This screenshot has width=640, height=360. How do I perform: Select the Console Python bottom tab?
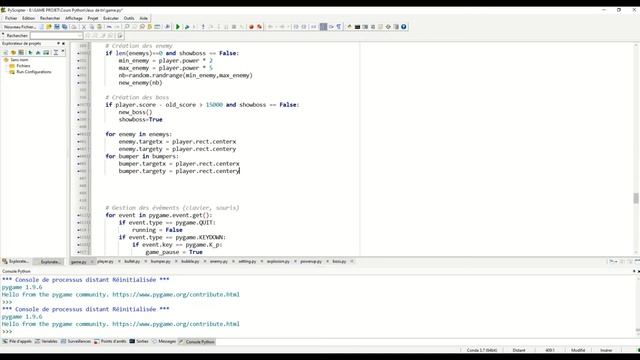[x=197, y=342]
